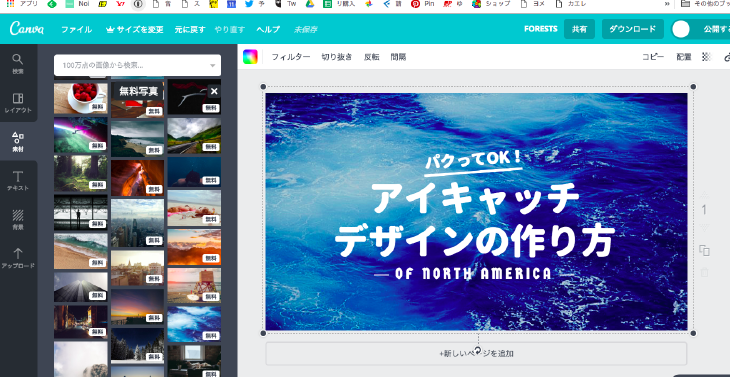Screen dimensions: 730x377
Task: Show more bookmarks with the » chevron
Action: click(667, 4)
